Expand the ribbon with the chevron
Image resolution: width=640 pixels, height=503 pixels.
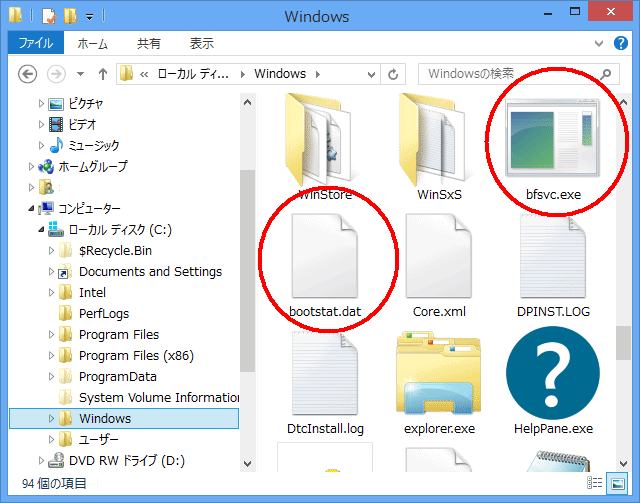pyautogui.click(x=599, y=43)
